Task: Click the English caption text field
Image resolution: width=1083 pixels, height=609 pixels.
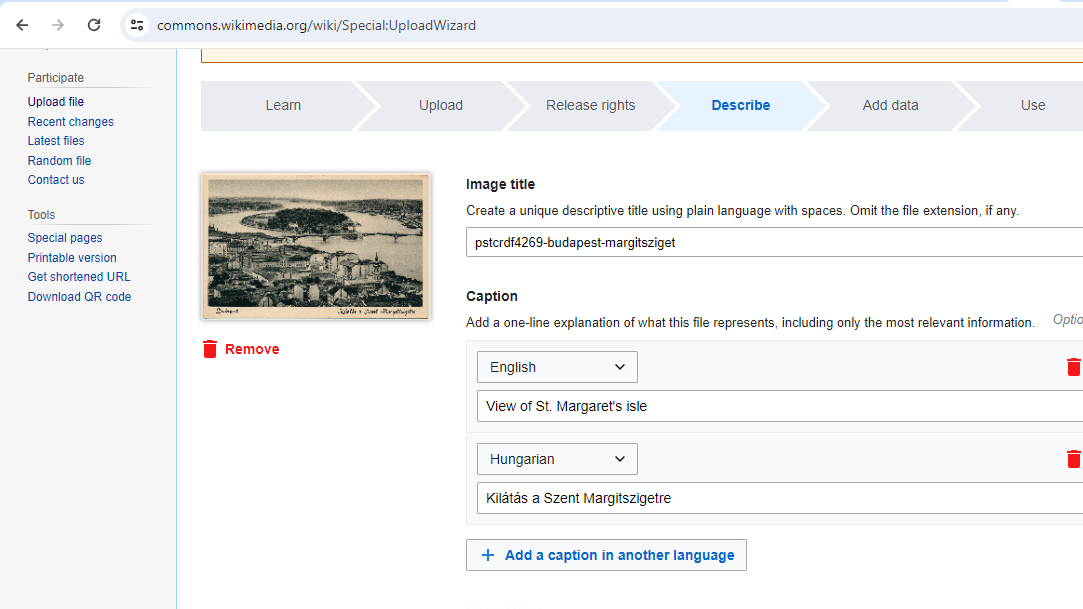Action: click(780, 406)
